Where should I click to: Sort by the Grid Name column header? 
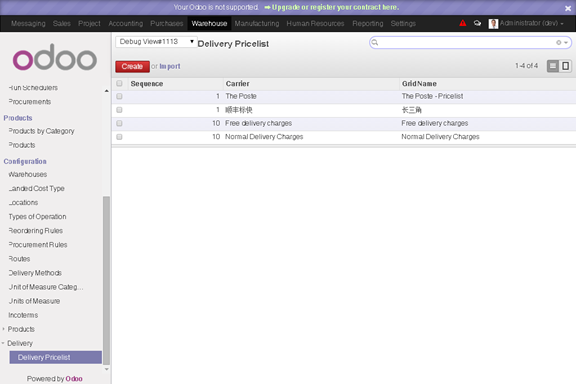click(x=419, y=84)
